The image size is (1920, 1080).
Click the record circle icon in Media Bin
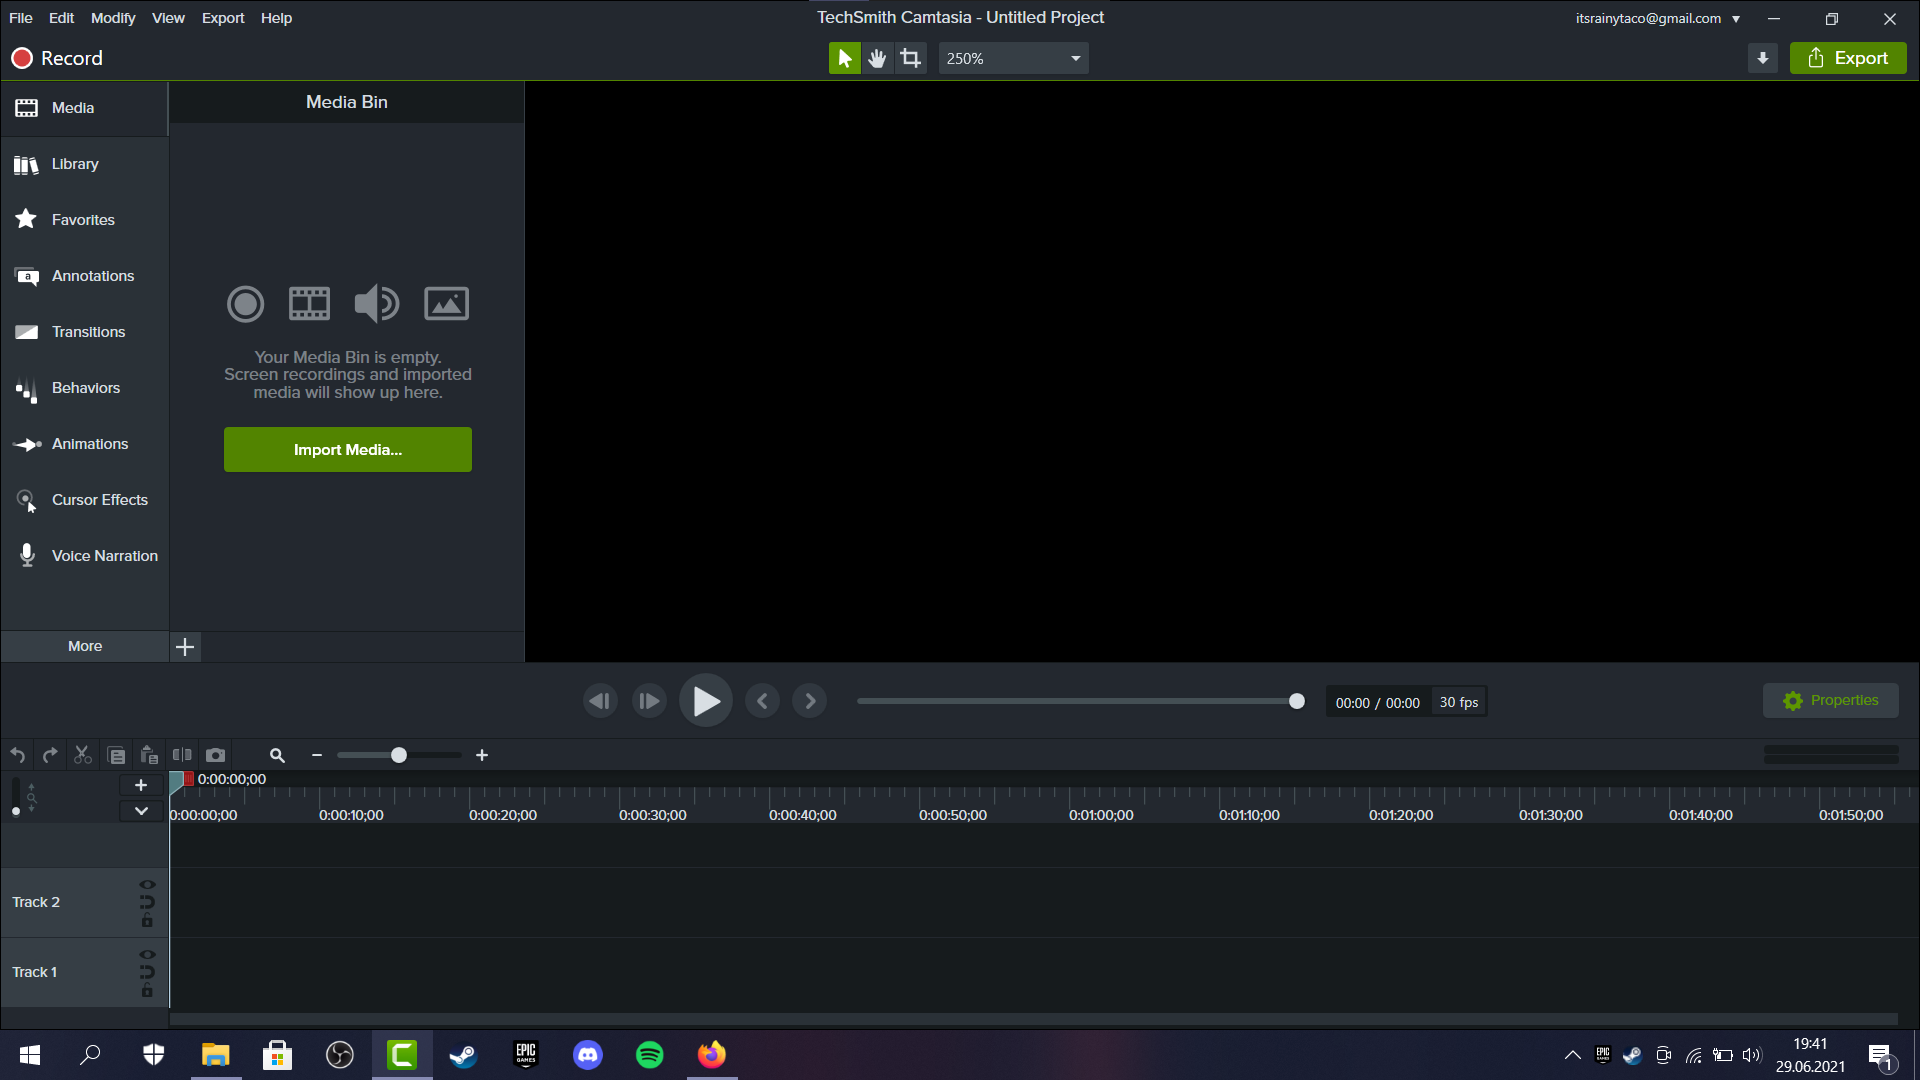[x=245, y=304]
